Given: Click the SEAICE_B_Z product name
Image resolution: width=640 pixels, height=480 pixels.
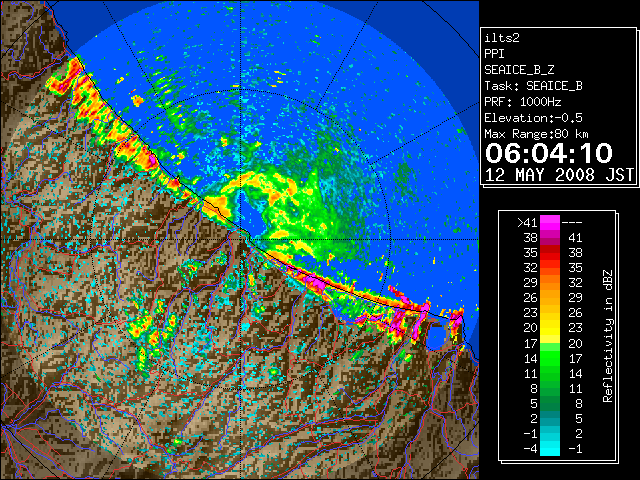Looking at the screenshot, I should point(519,70).
